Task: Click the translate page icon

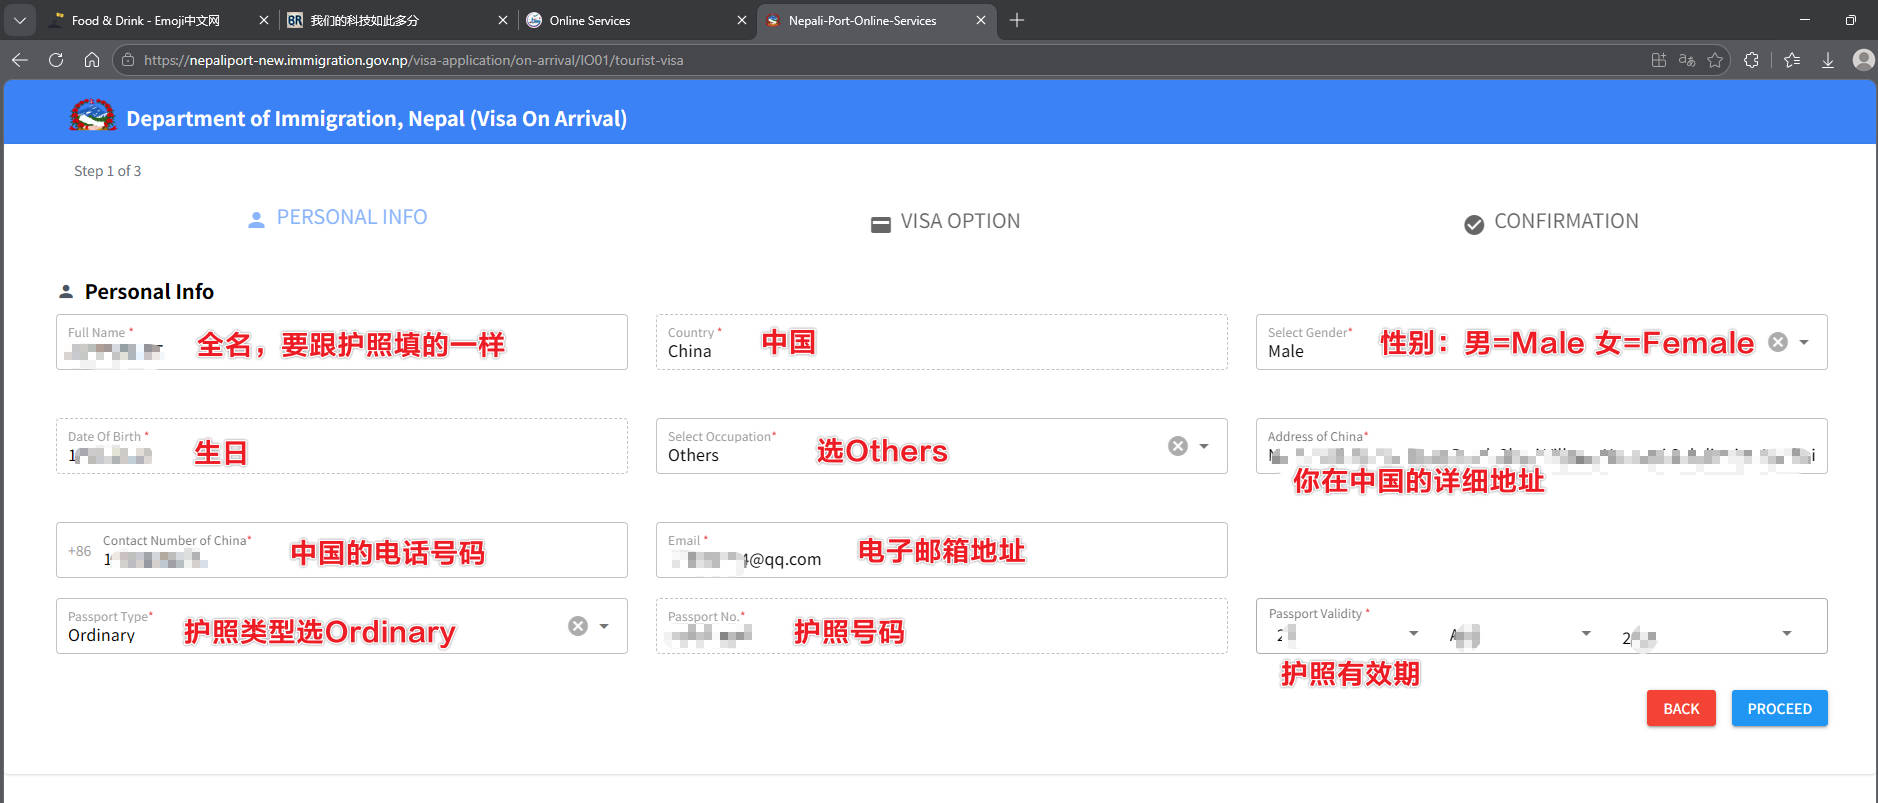Action: coord(1687,60)
